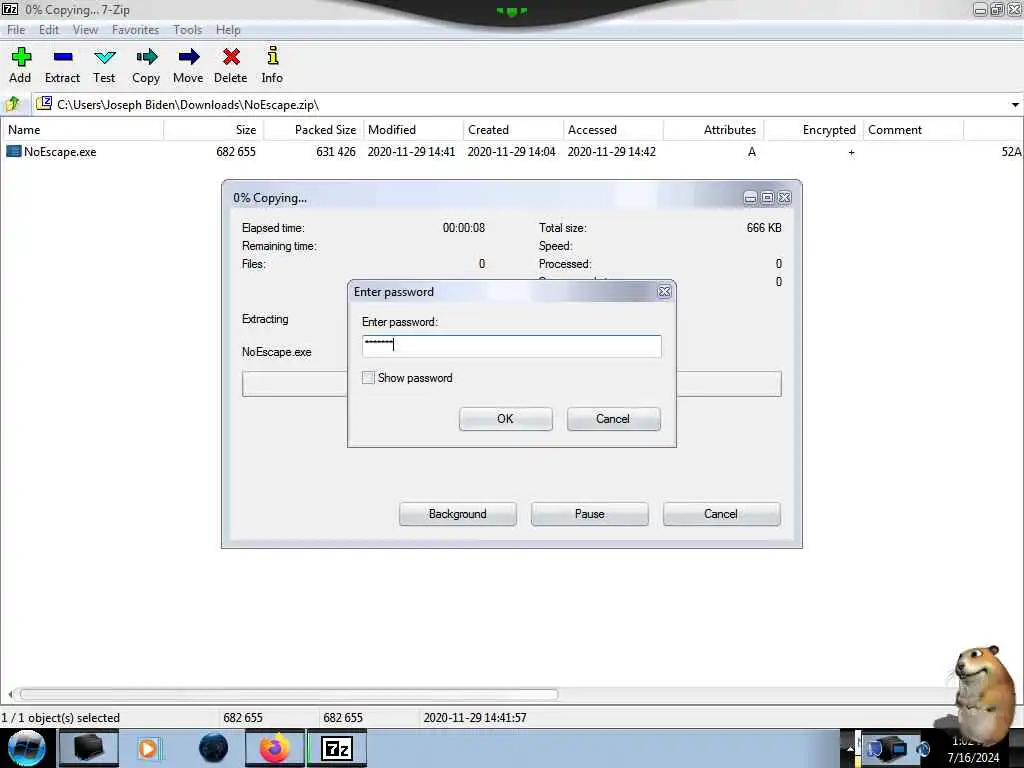Click the horizontal scrollbar of file list
The width and height of the screenshot is (1024, 768).
pos(288,694)
